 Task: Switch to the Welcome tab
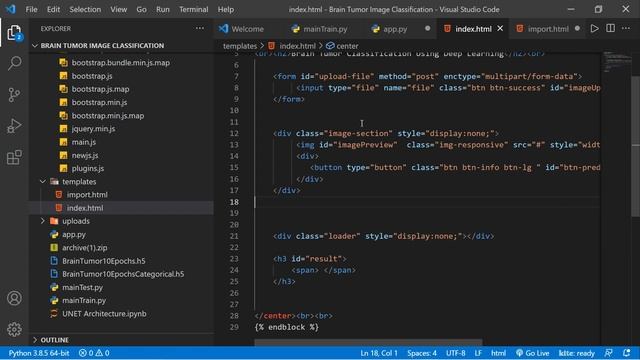[247, 29]
